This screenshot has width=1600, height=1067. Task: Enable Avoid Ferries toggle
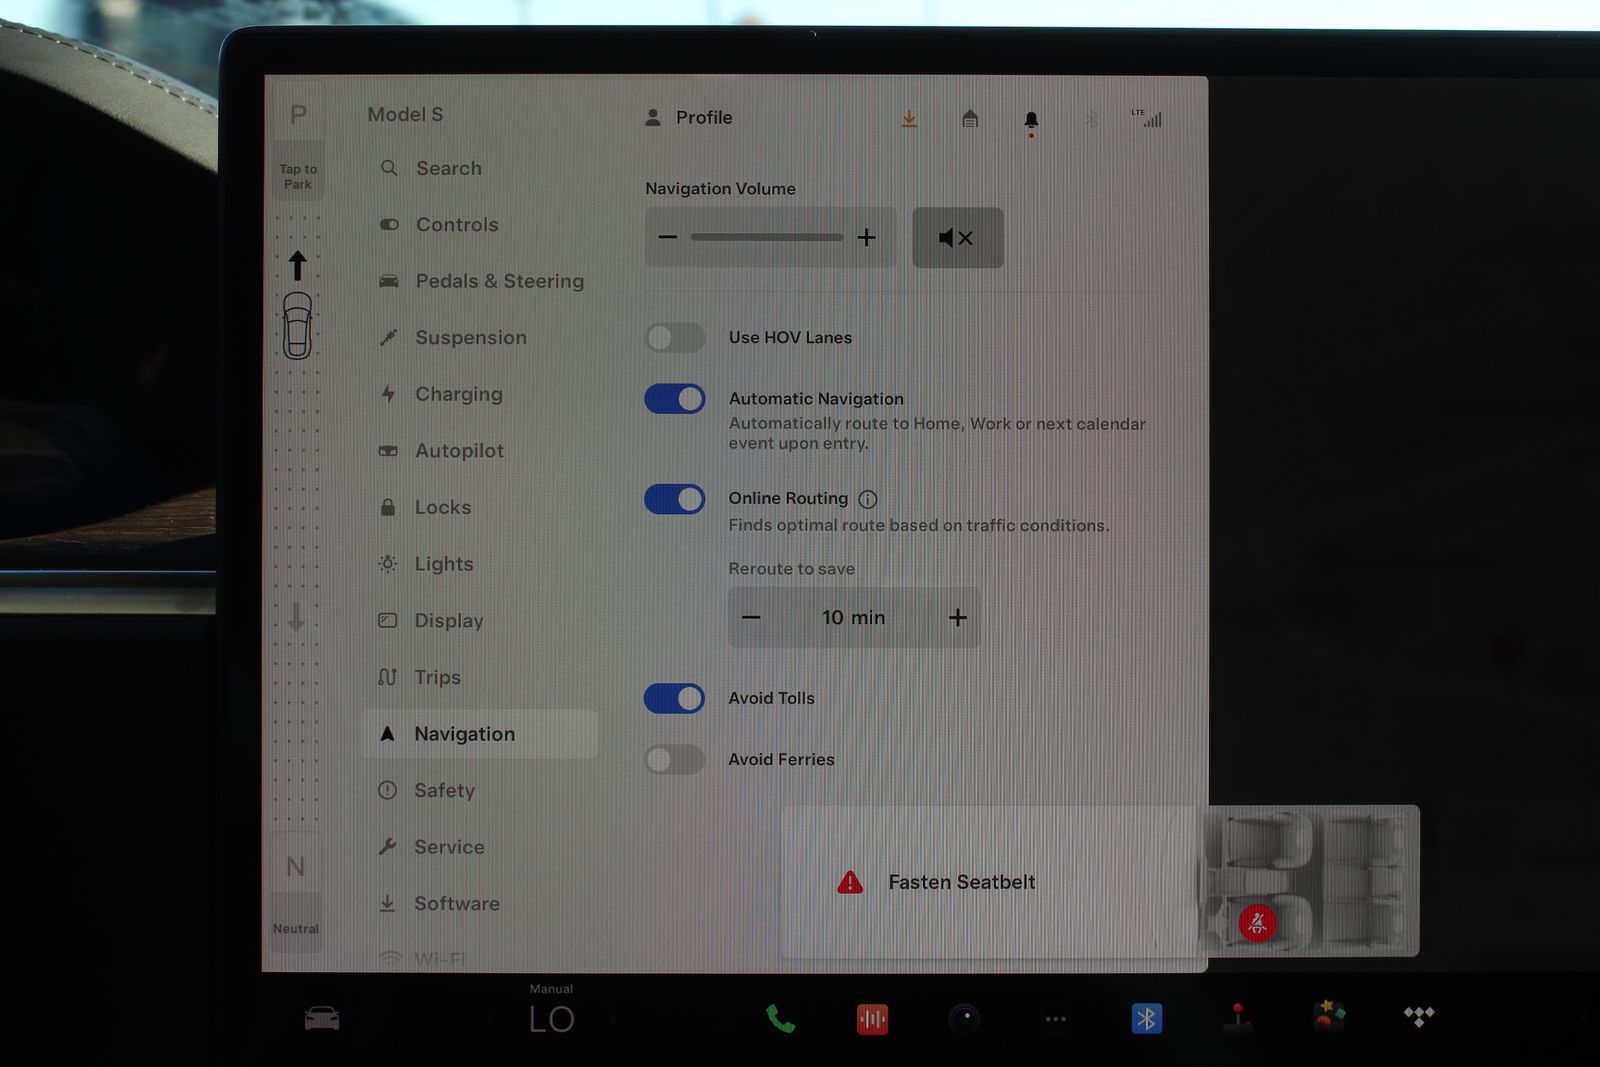coord(675,760)
